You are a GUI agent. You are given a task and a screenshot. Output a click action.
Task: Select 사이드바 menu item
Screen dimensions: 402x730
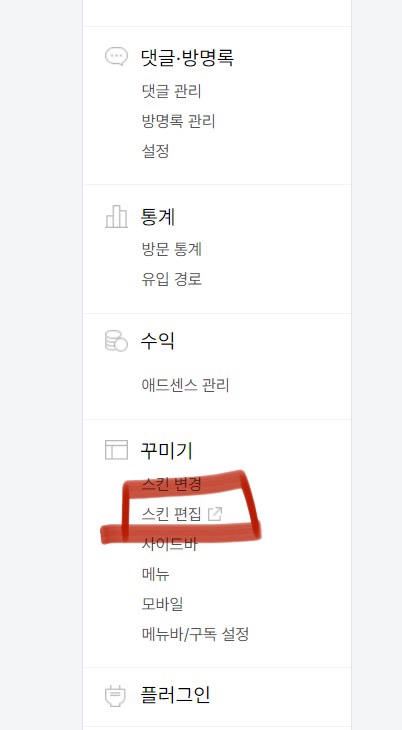point(170,544)
